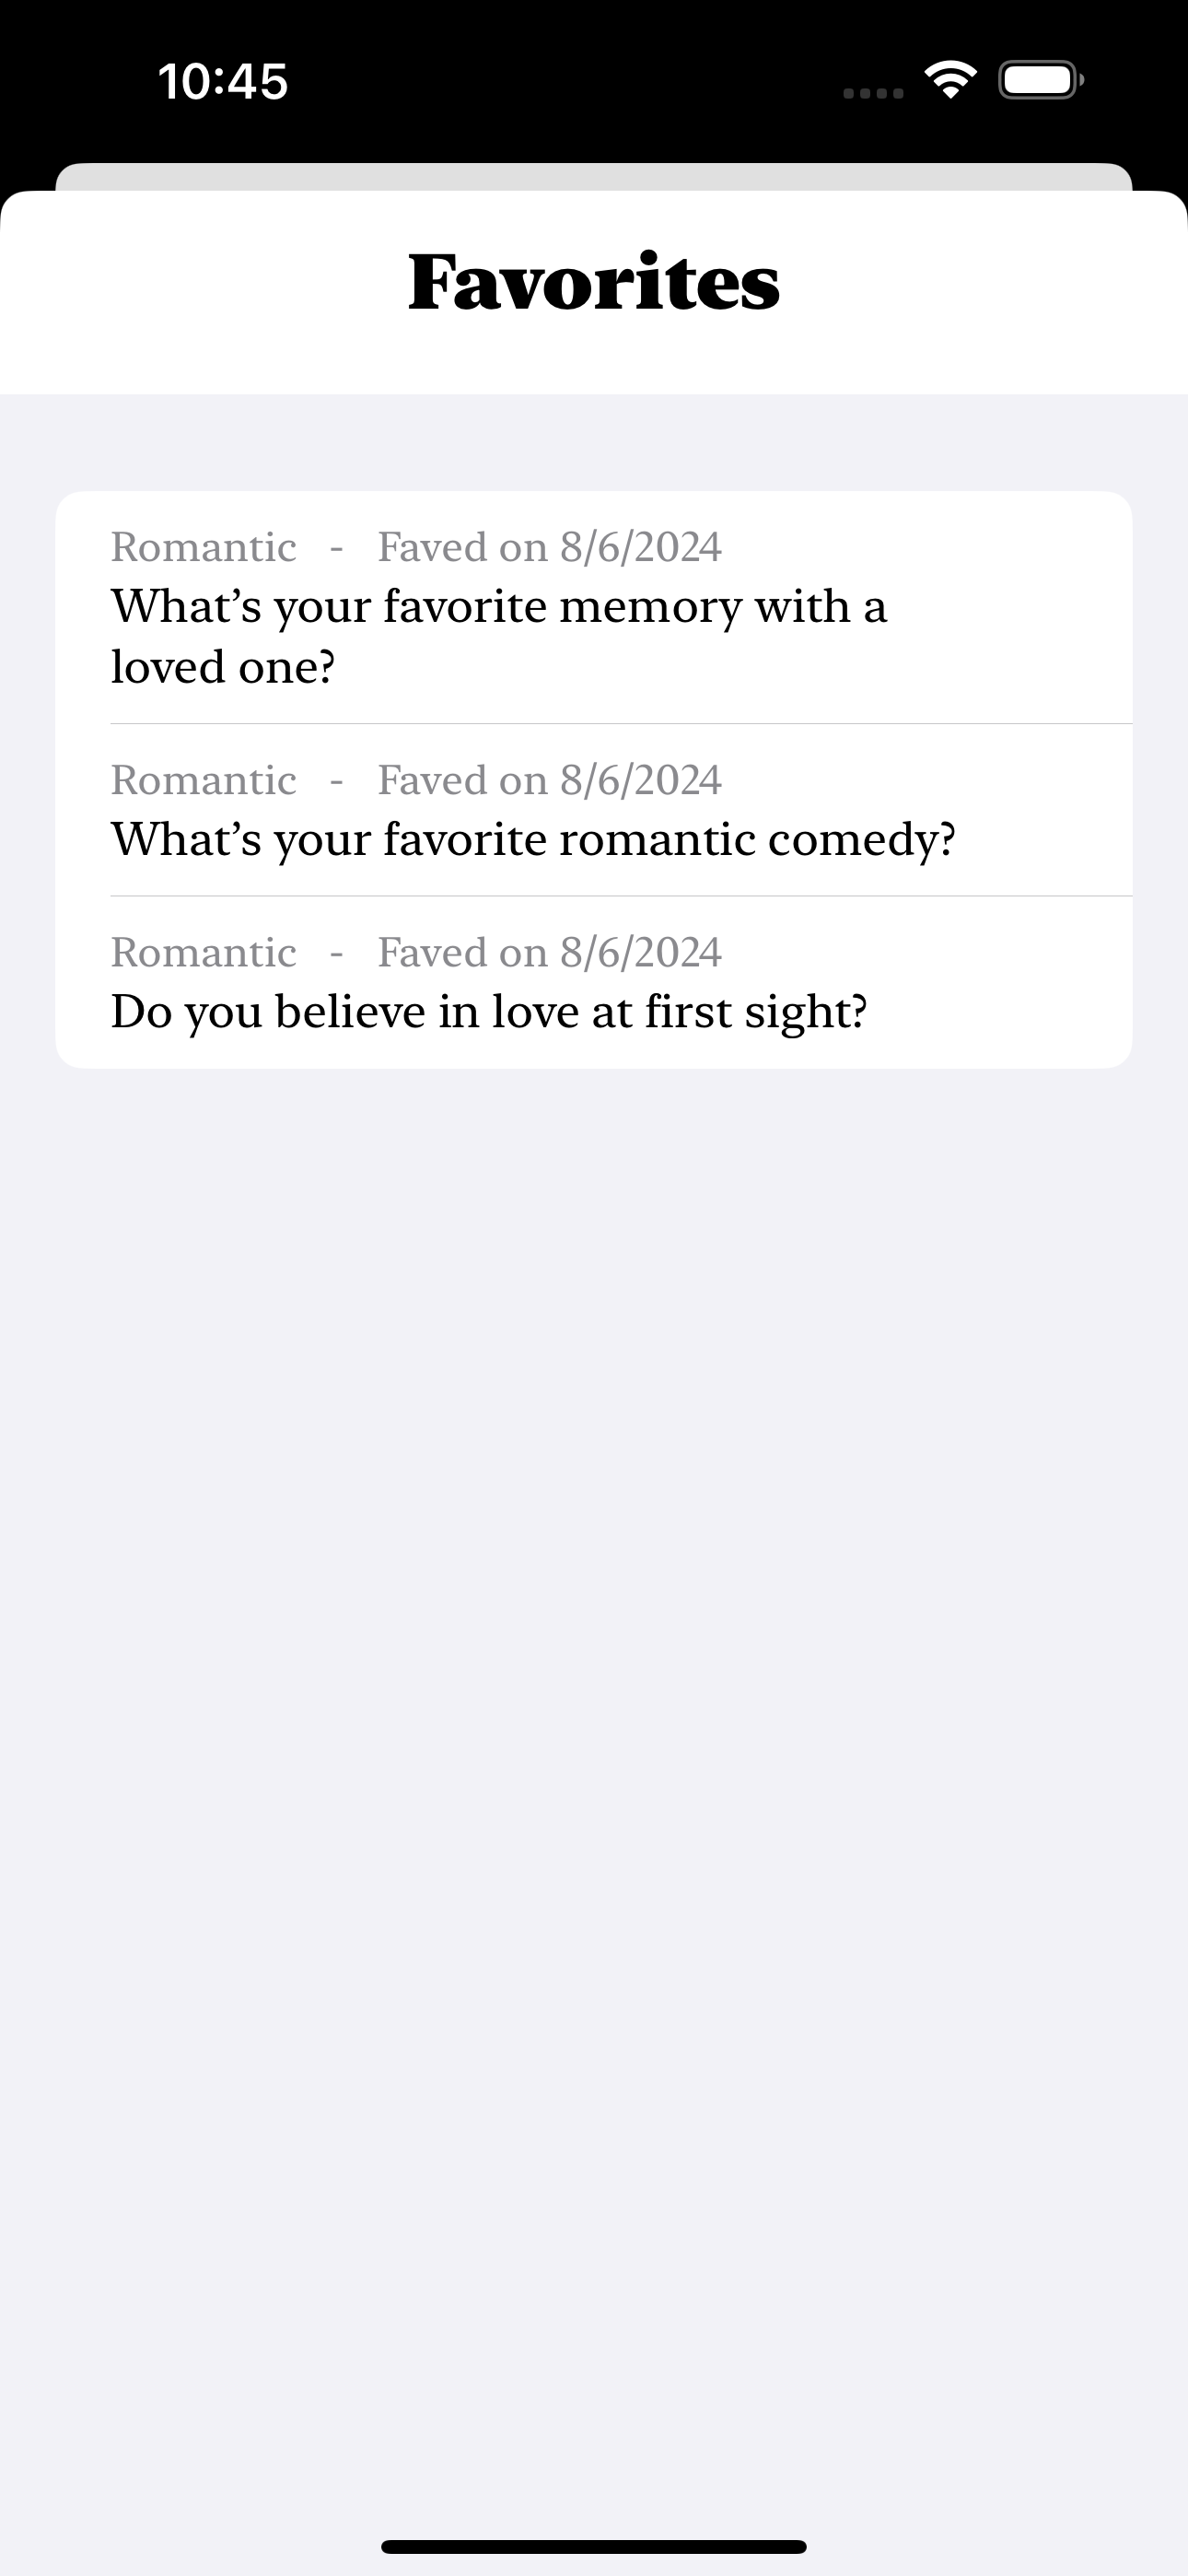Tap the dash separator in the second row
The height and width of the screenshot is (2576, 1188).
[337, 782]
